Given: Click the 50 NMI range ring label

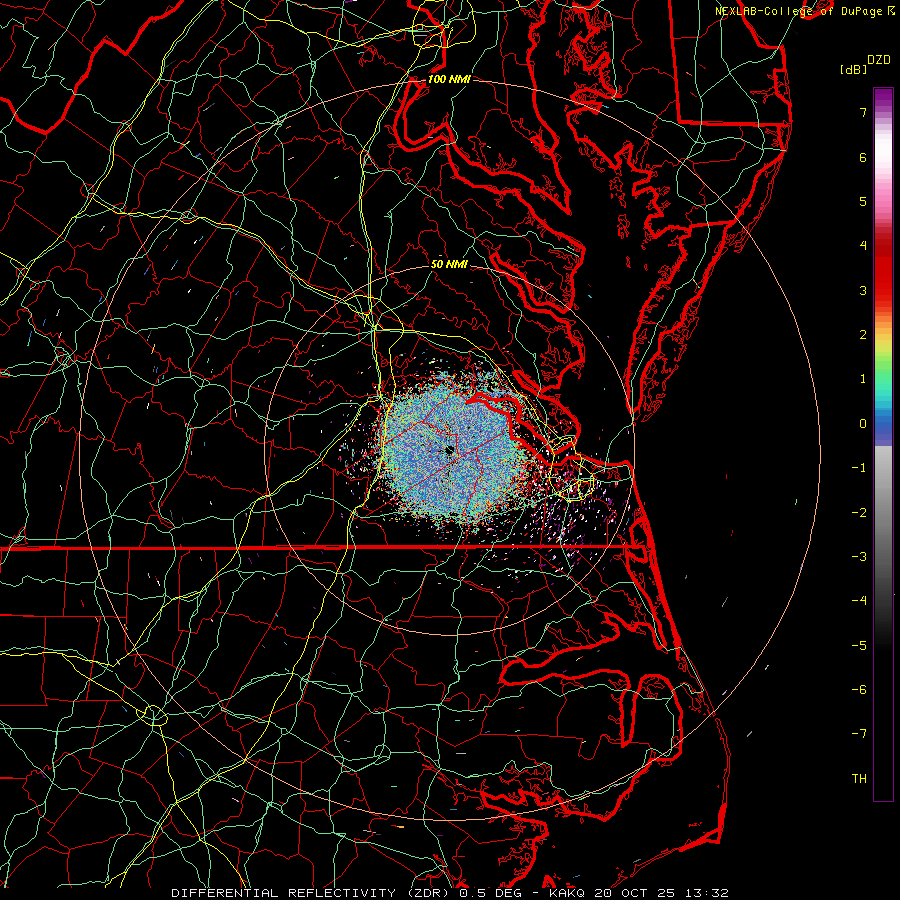Looking at the screenshot, I should click(449, 264).
